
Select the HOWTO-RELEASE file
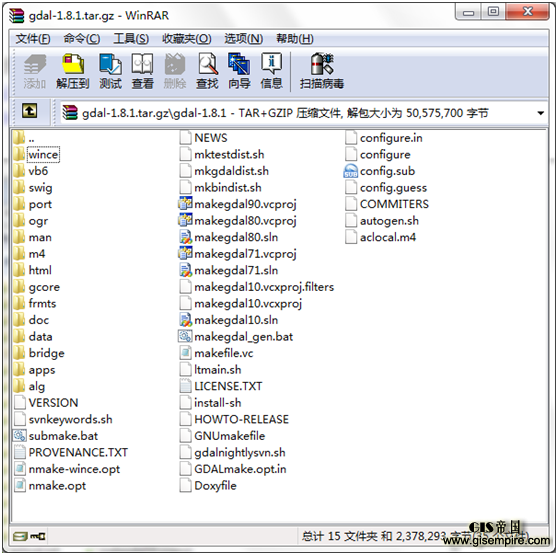234,419
